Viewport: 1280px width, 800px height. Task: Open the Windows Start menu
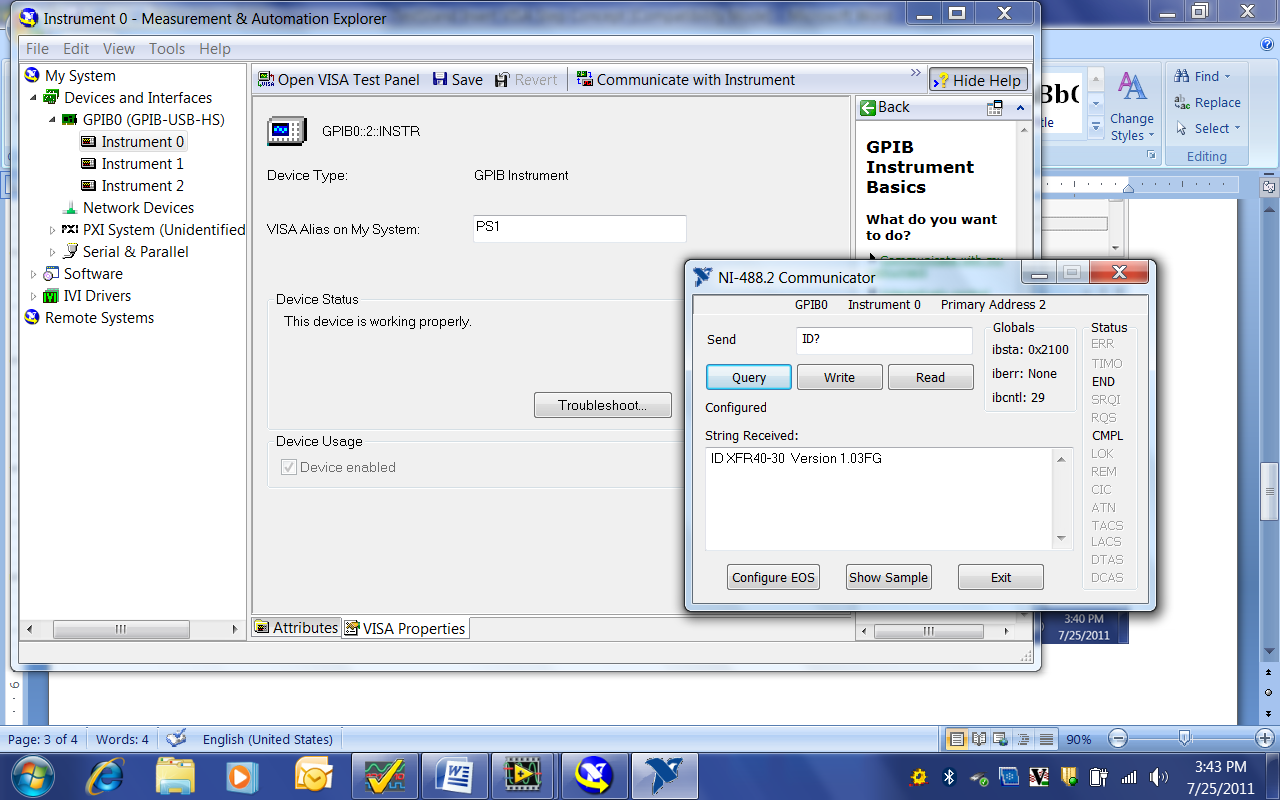(31, 776)
